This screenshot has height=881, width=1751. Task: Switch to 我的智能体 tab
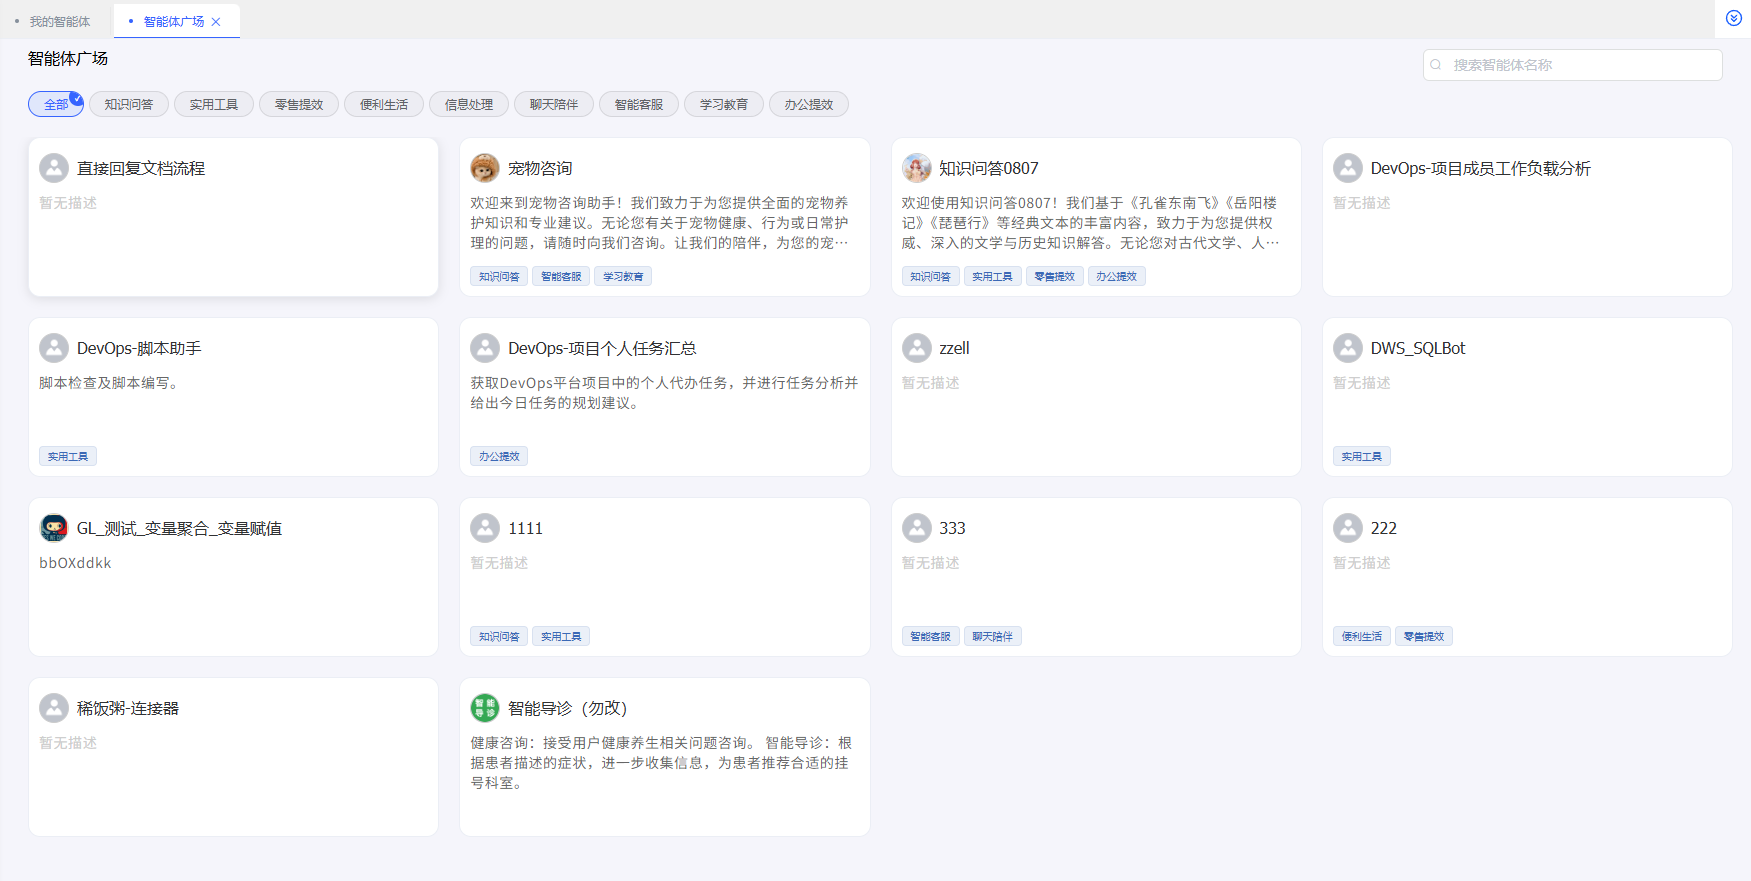pyautogui.click(x=59, y=22)
